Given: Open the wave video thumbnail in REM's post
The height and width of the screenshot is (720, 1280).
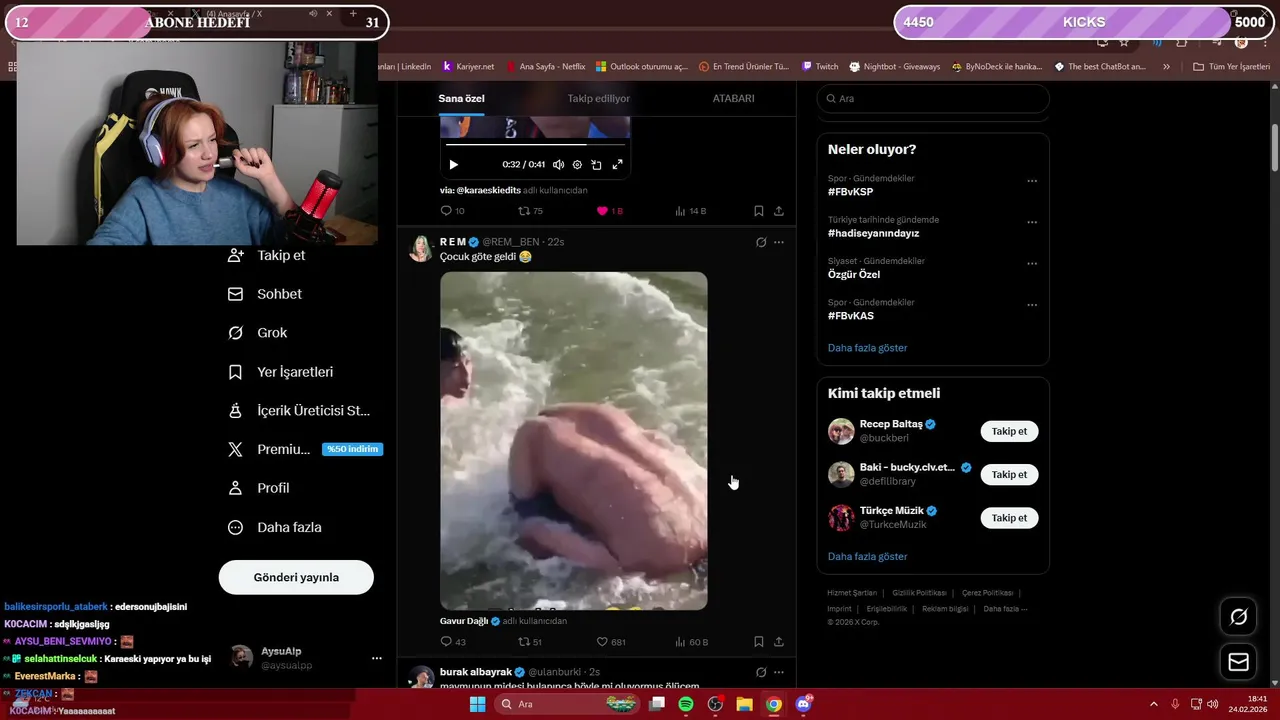Looking at the screenshot, I should tap(574, 441).
